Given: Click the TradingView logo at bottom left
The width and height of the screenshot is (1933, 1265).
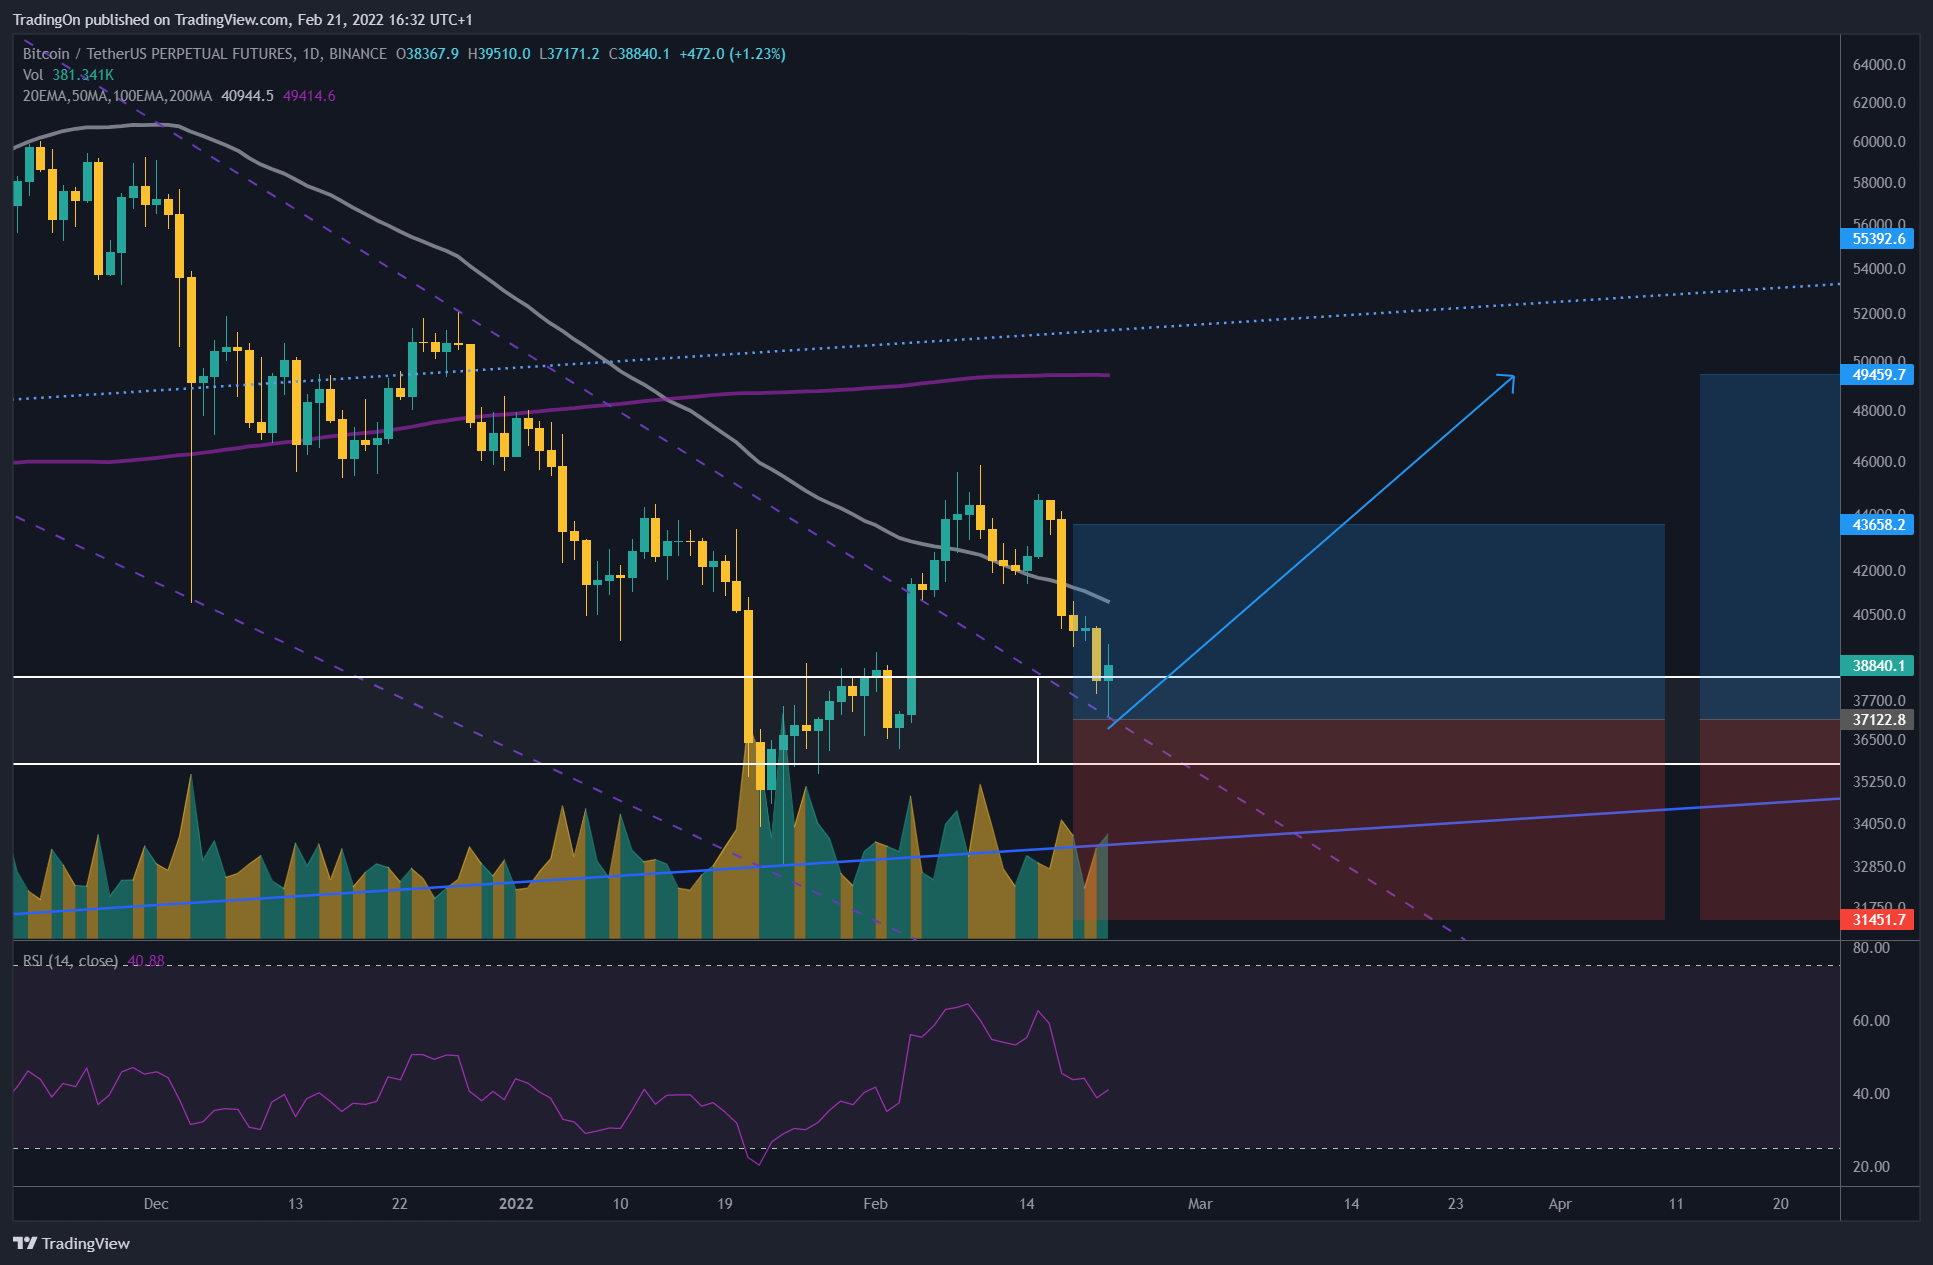Looking at the screenshot, I should 72,1243.
